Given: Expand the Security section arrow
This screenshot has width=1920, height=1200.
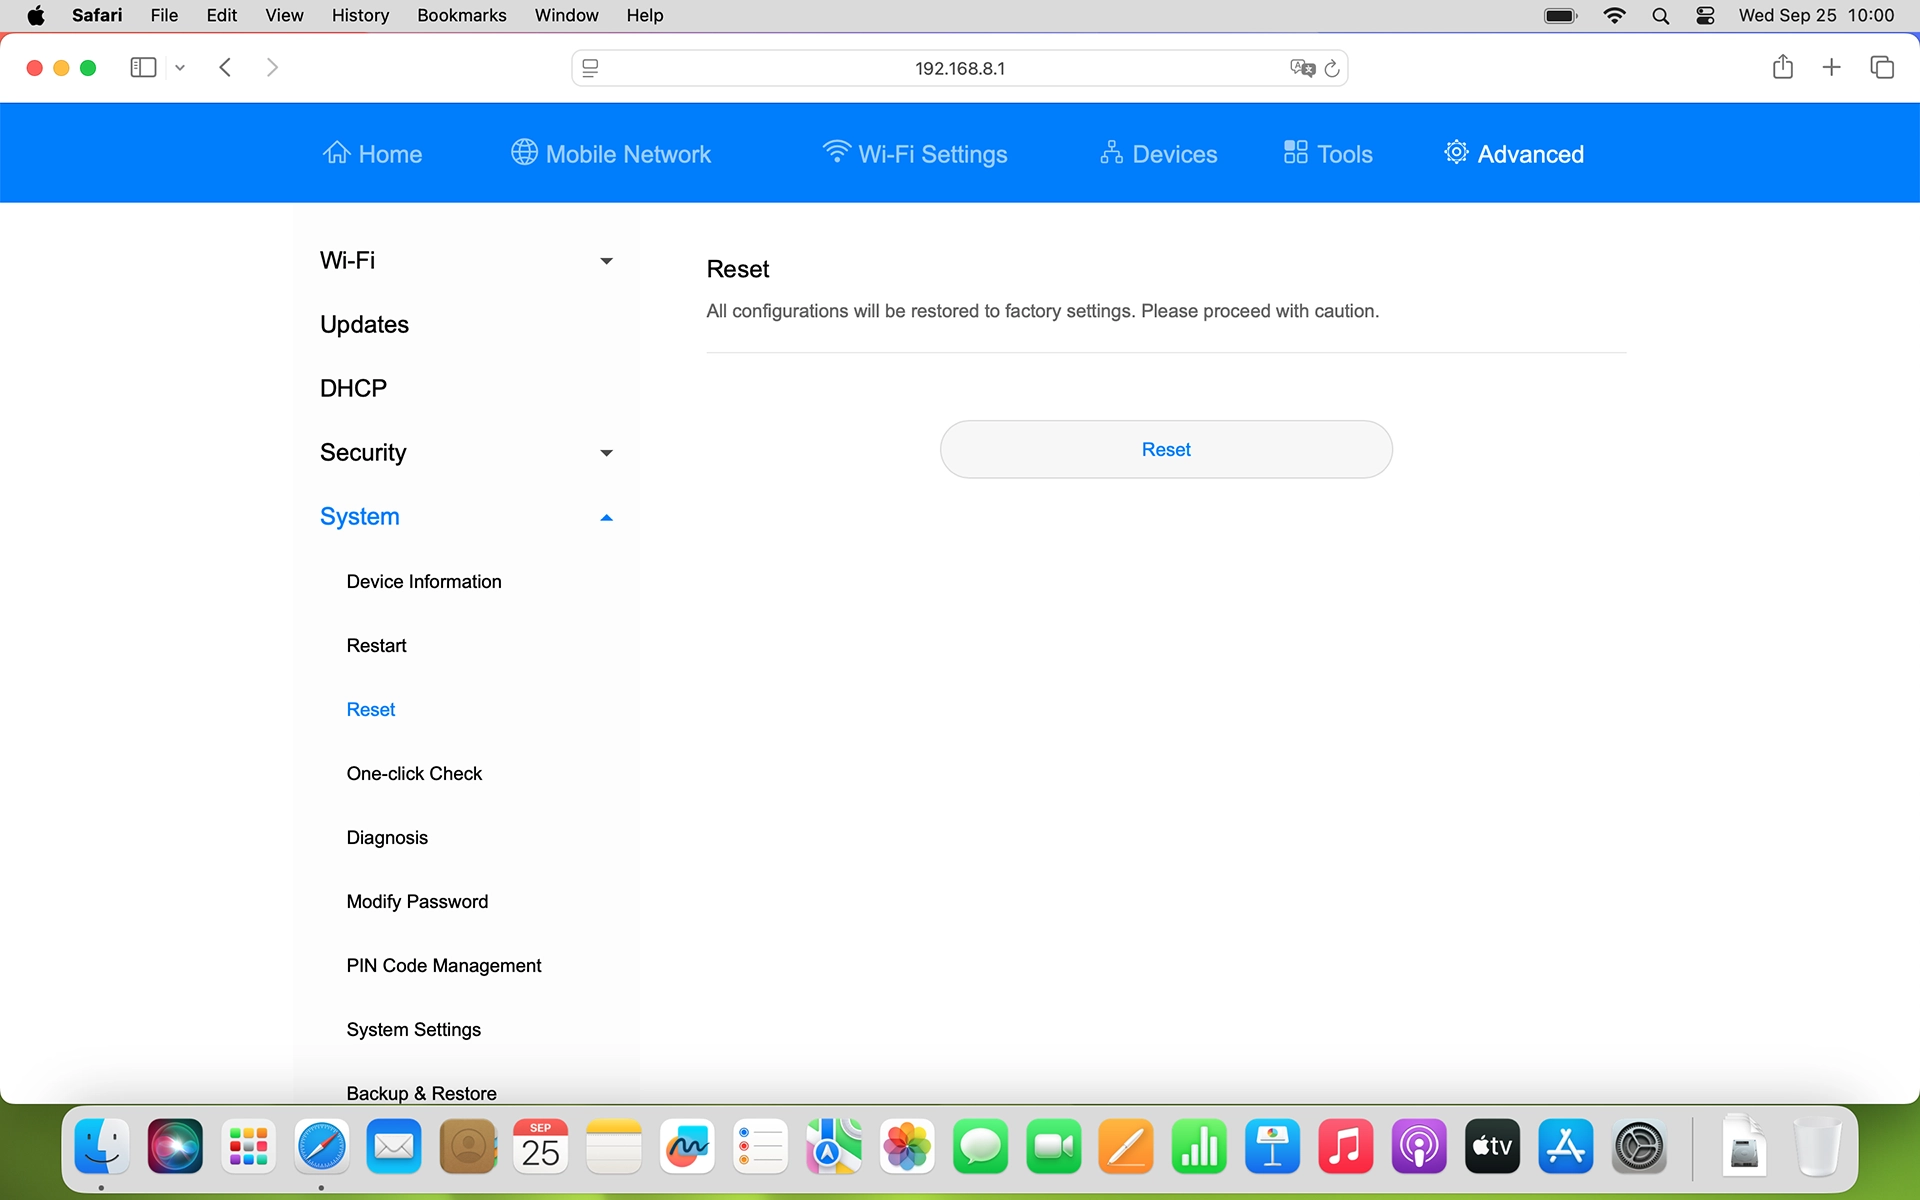Looking at the screenshot, I should (606, 453).
